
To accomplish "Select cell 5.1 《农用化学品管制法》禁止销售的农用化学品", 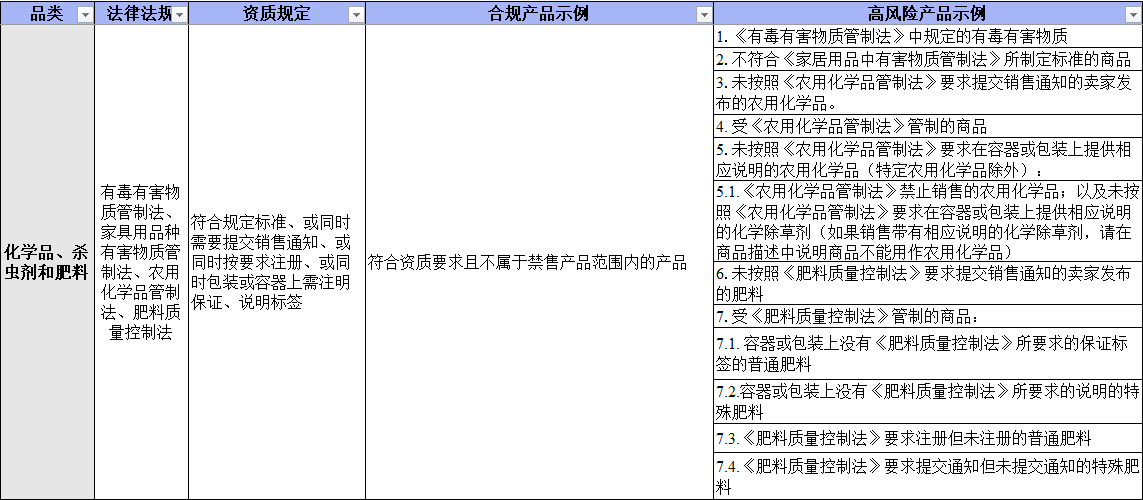I will 928,222.
